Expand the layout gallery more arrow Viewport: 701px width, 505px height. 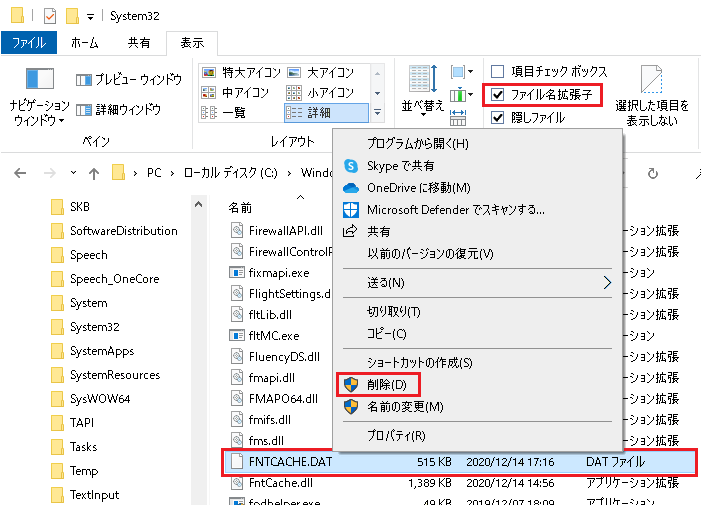377,113
